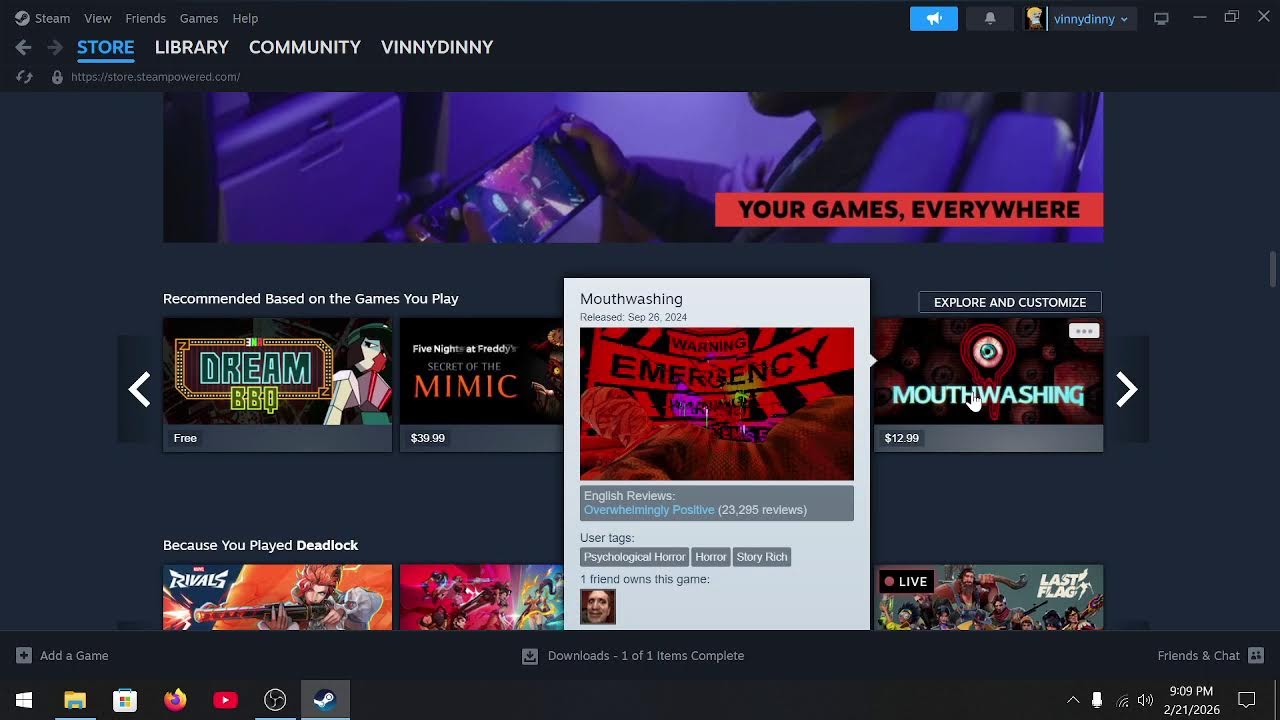
Task: Click the 'Because You Played Deadlock' heading
Action: coord(260,545)
